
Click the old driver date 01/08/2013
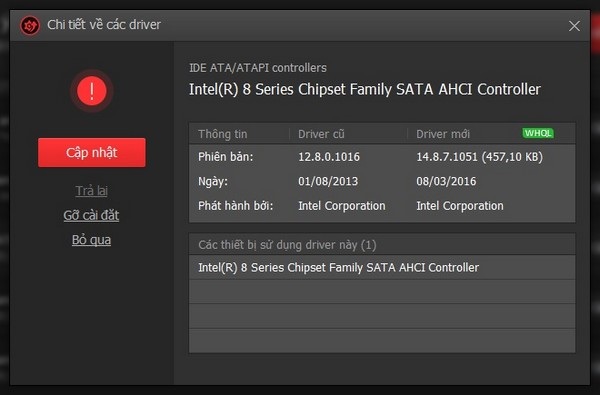[x=328, y=181]
